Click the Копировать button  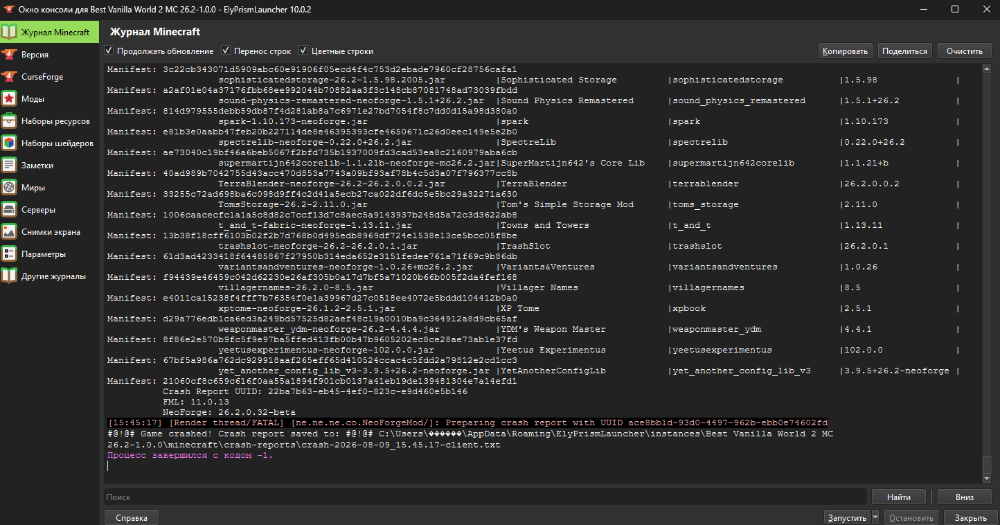(845, 51)
